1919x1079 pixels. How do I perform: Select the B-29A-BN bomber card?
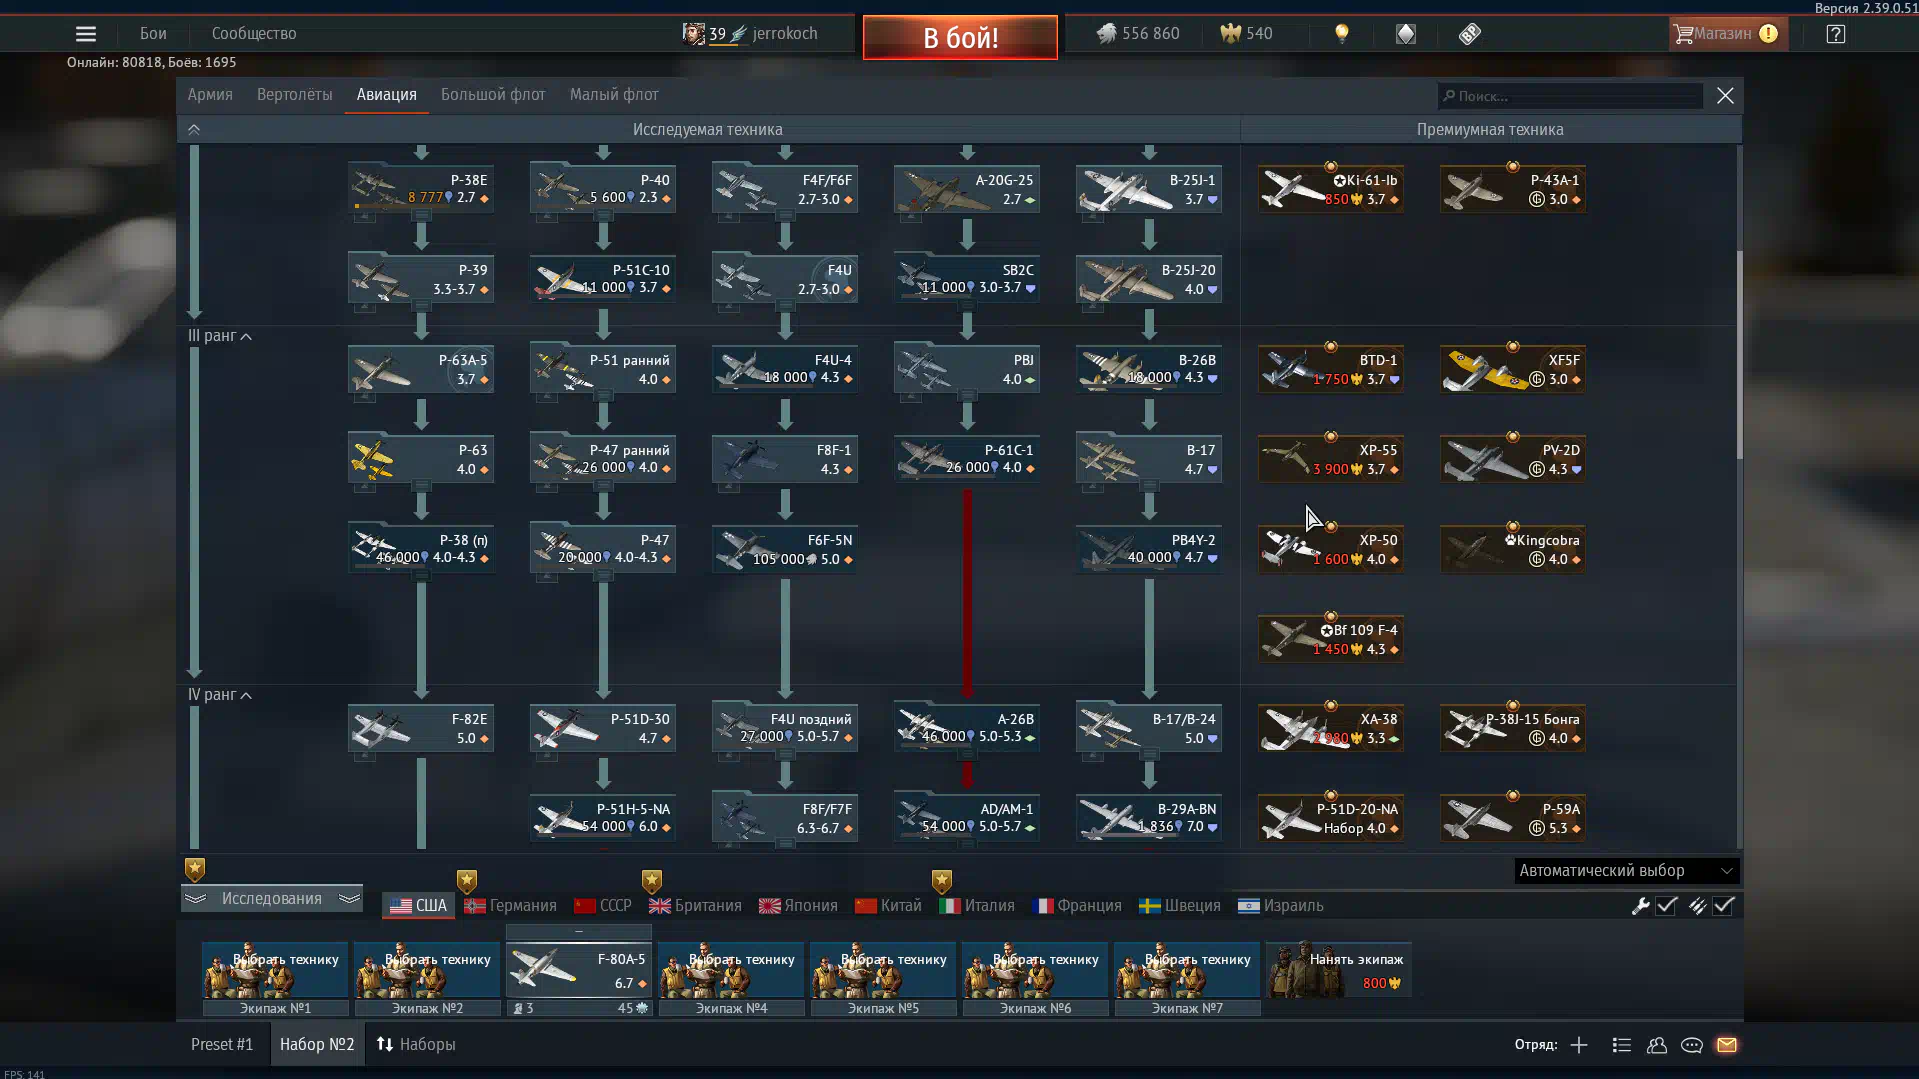(1149, 817)
